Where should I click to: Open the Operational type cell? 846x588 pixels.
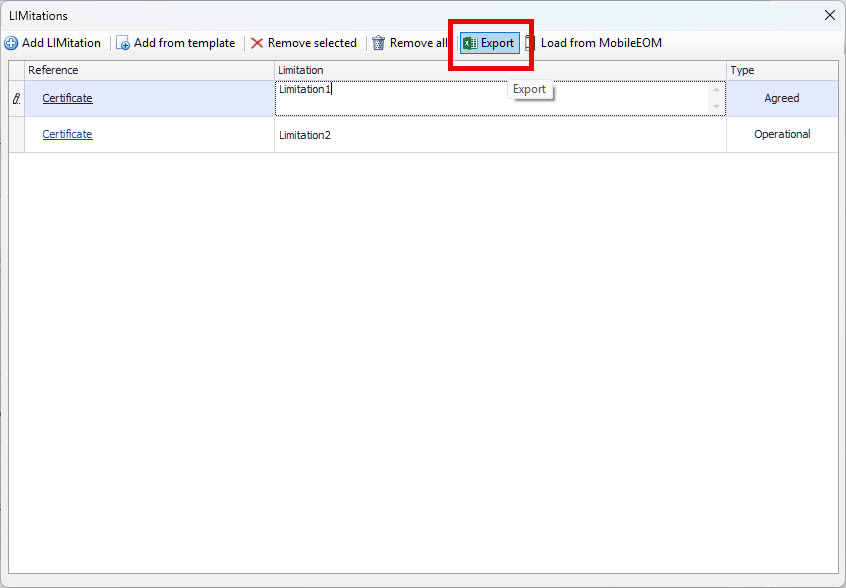[782, 134]
